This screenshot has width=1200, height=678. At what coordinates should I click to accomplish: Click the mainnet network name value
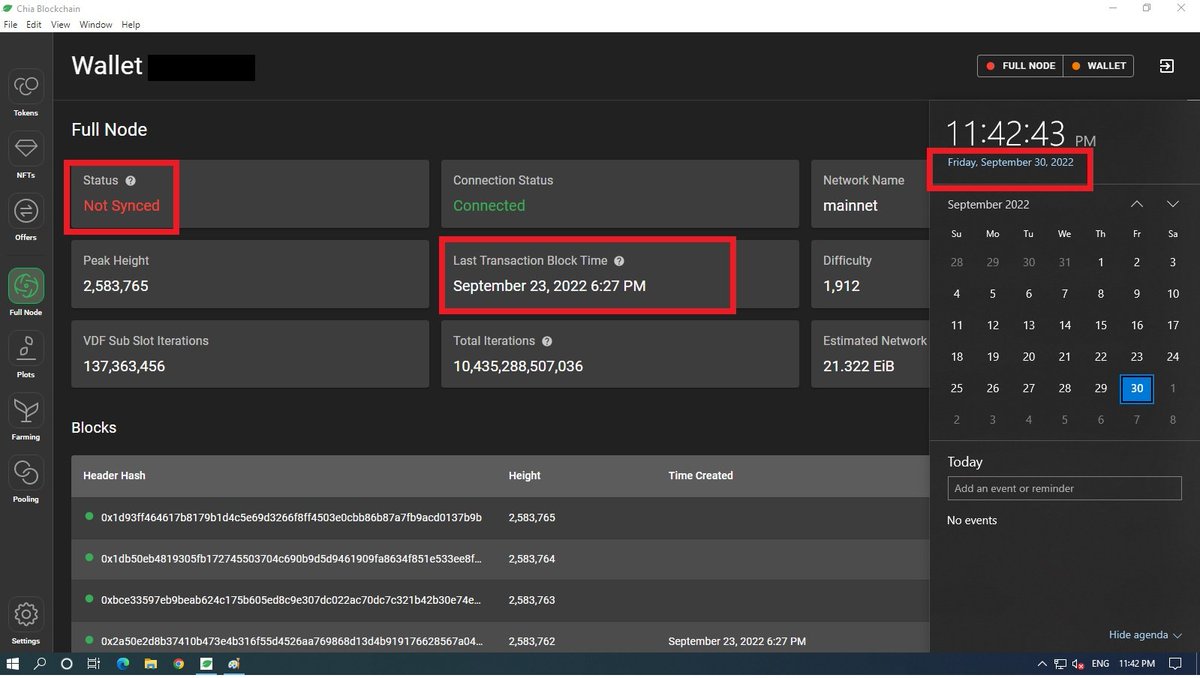850,206
